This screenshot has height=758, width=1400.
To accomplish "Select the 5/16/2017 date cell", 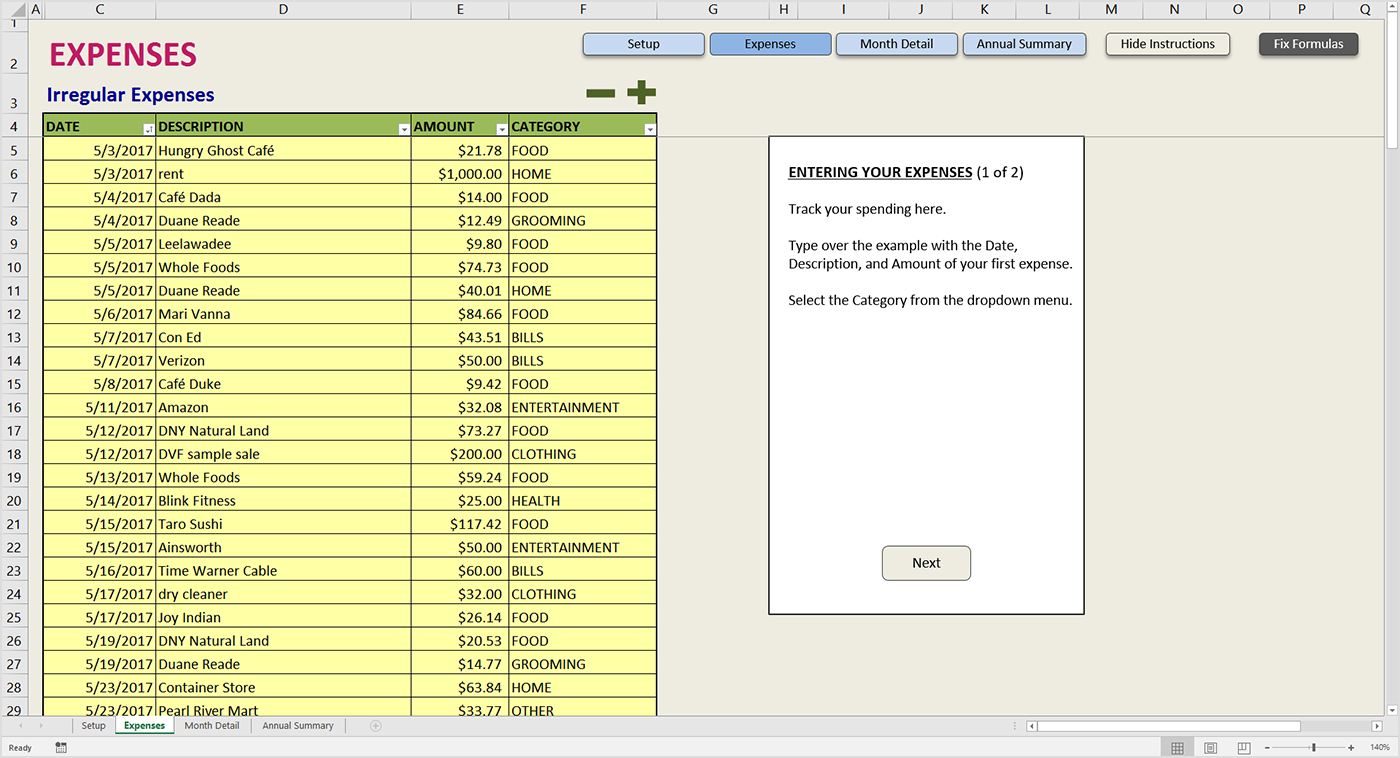I will (x=99, y=570).
